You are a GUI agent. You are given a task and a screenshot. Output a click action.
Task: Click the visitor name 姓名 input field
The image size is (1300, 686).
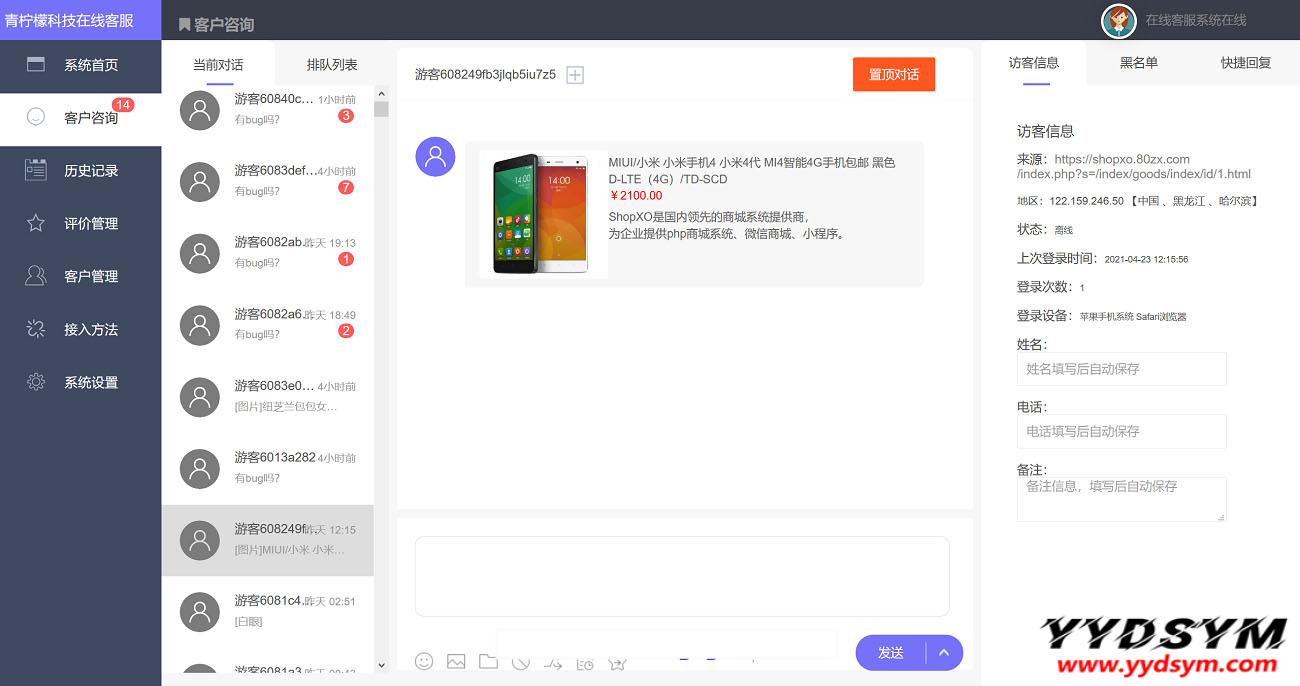pyautogui.click(x=1121, y=369)
